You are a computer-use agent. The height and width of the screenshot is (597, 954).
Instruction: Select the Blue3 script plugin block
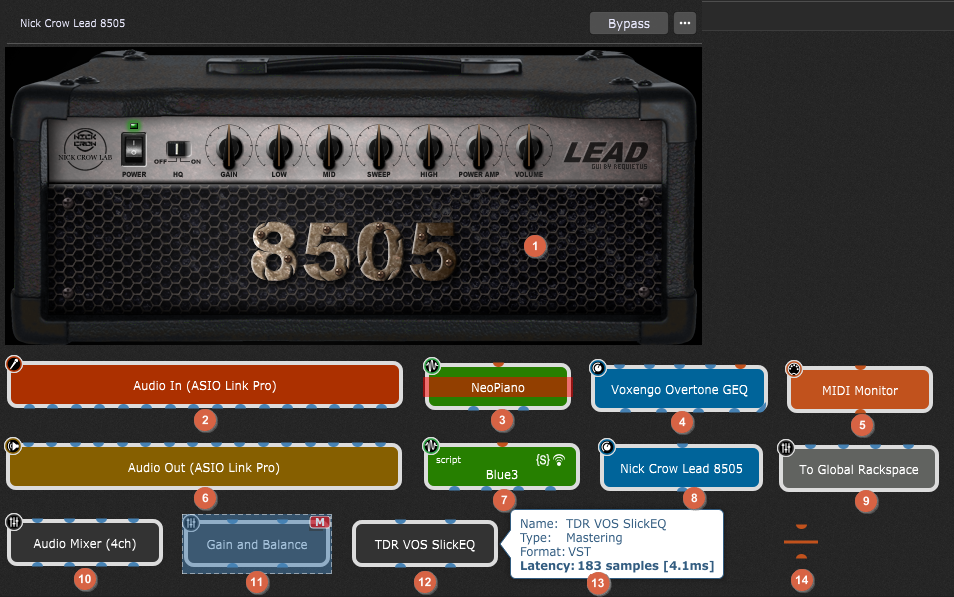pyautogui.click(x=501, y=467)
